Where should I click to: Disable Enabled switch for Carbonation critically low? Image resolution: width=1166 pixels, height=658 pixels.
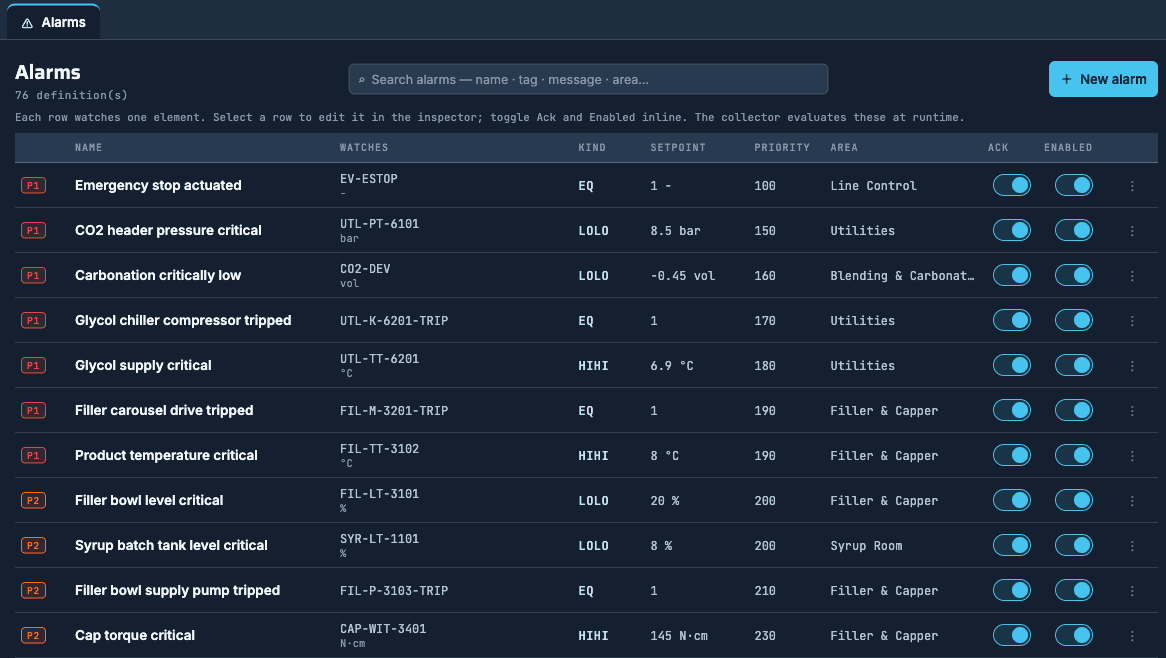click(x=1073, y=275)
